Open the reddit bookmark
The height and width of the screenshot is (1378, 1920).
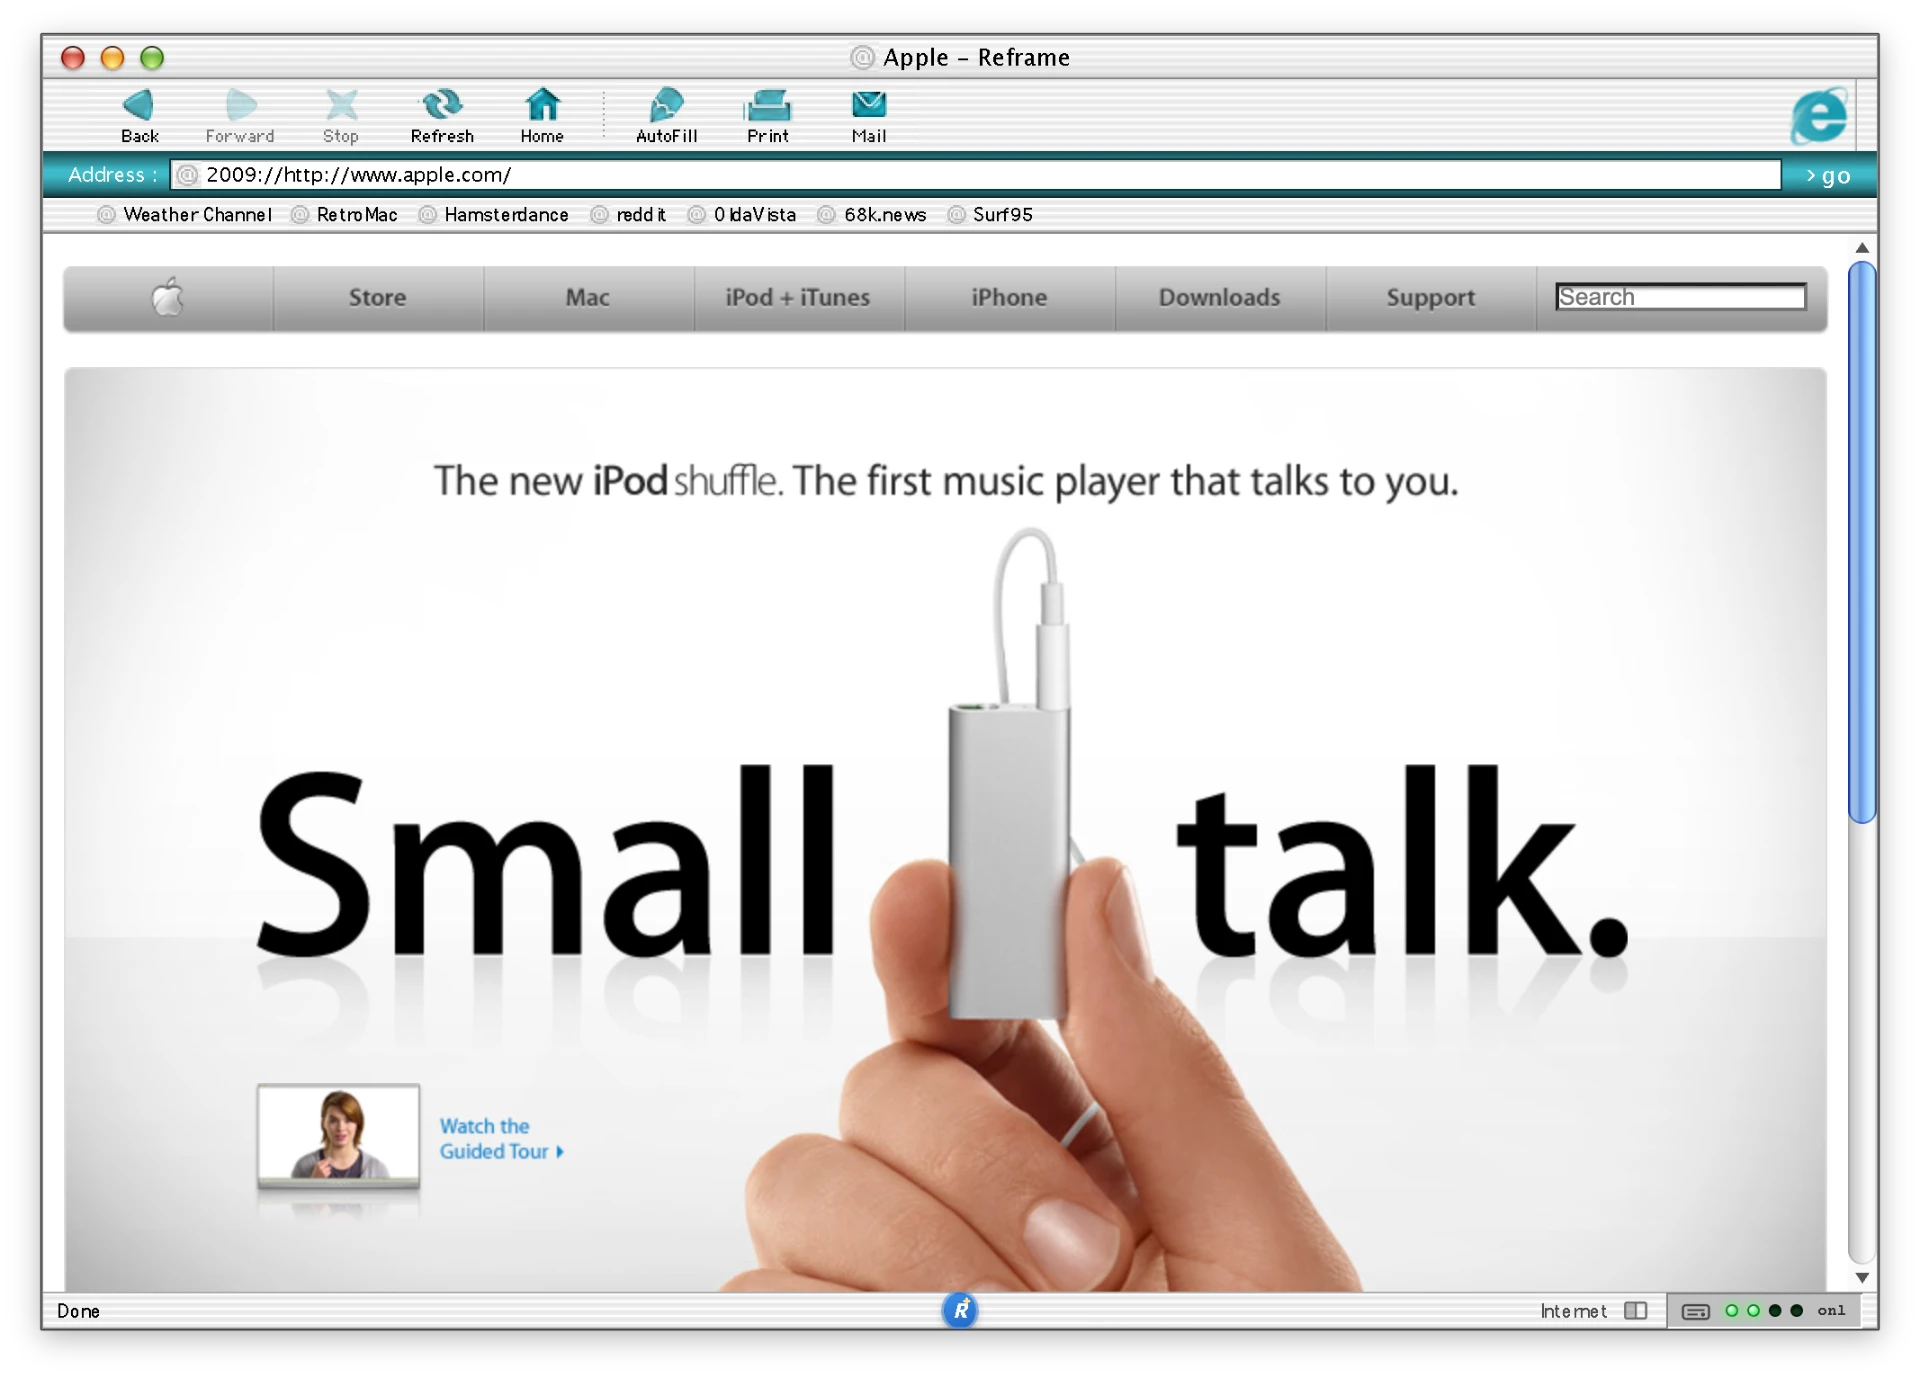(x=629, y=215)
